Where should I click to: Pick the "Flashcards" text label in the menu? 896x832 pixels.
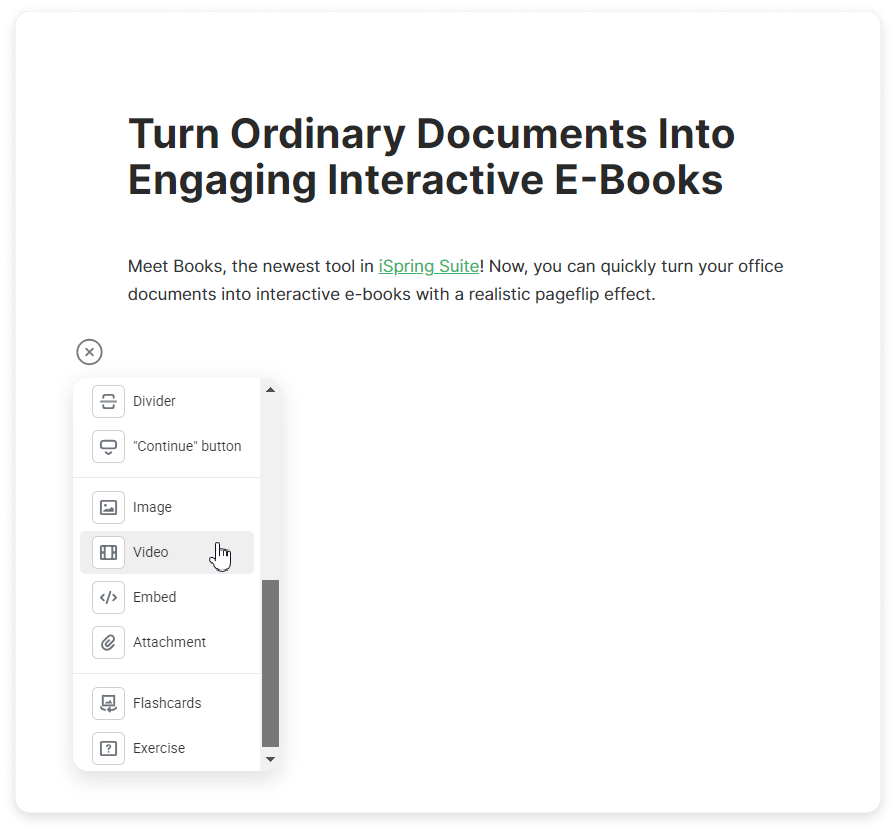click(167, 703)
